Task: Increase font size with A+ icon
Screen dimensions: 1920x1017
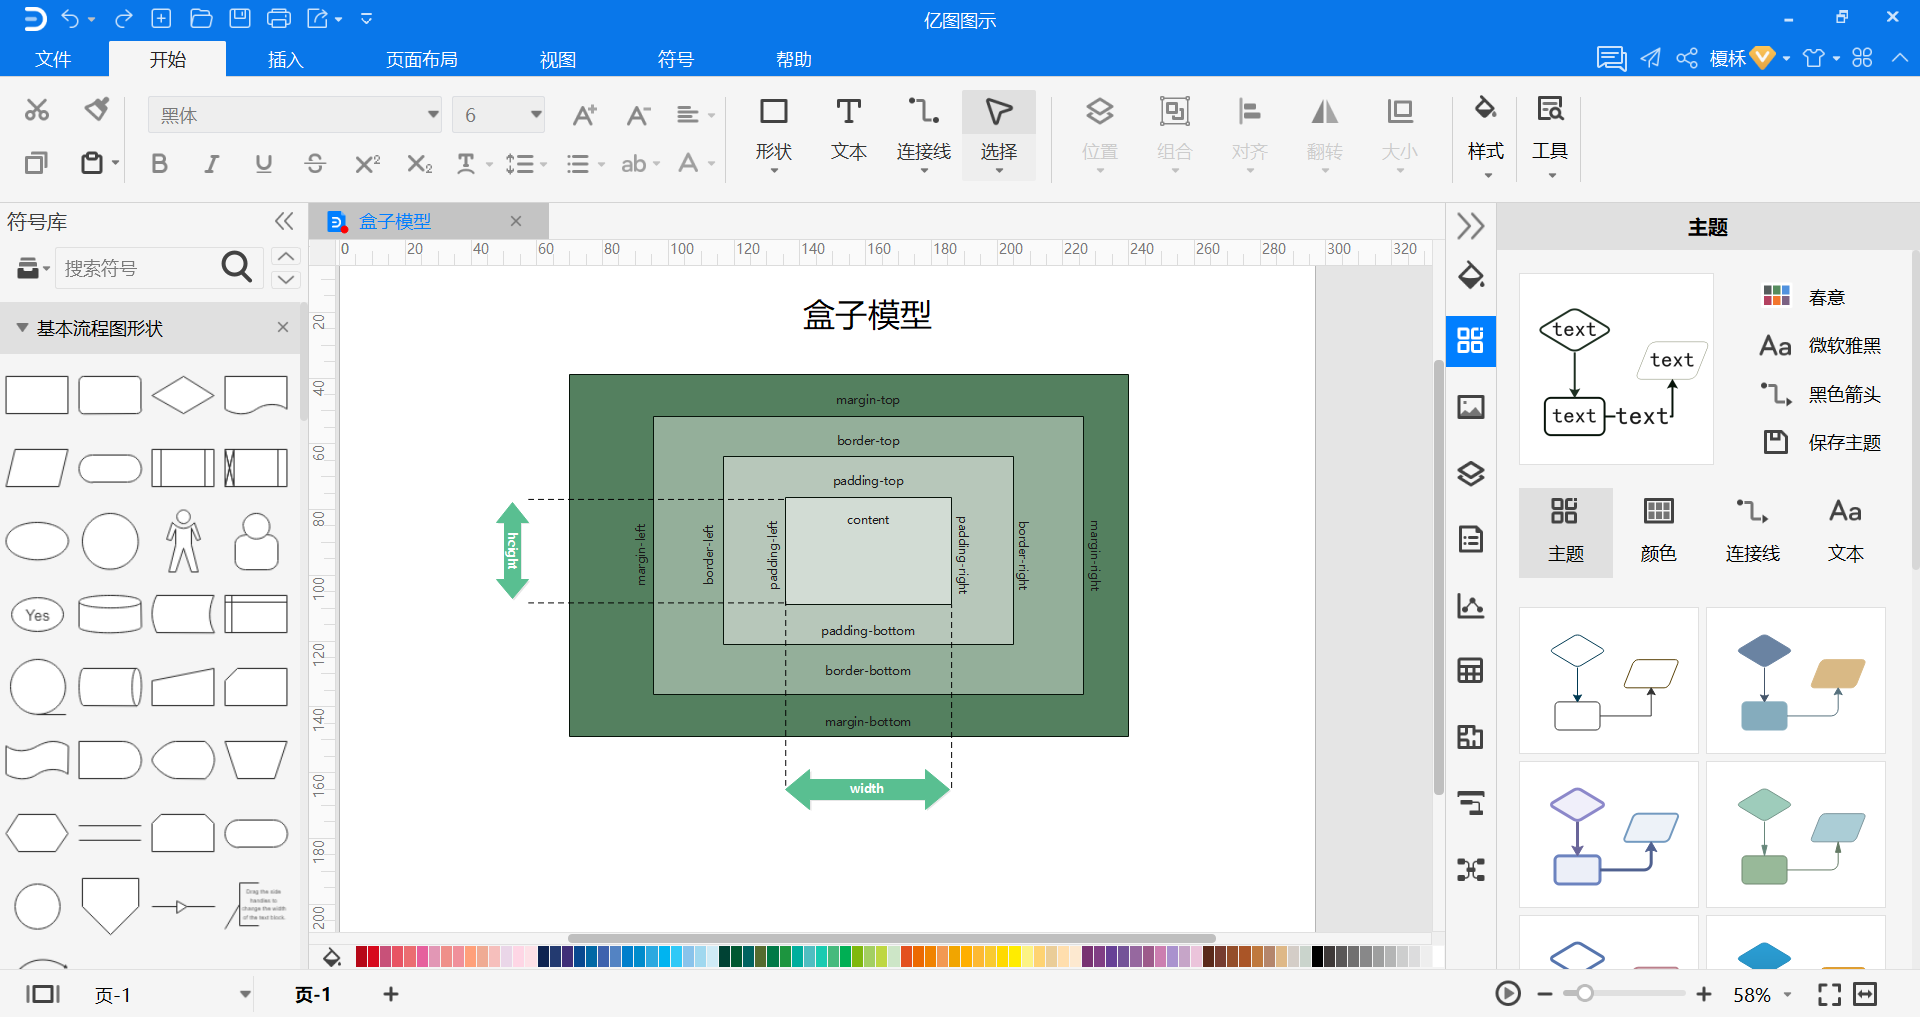Action: pyautogui.click(x=584, y=115)
